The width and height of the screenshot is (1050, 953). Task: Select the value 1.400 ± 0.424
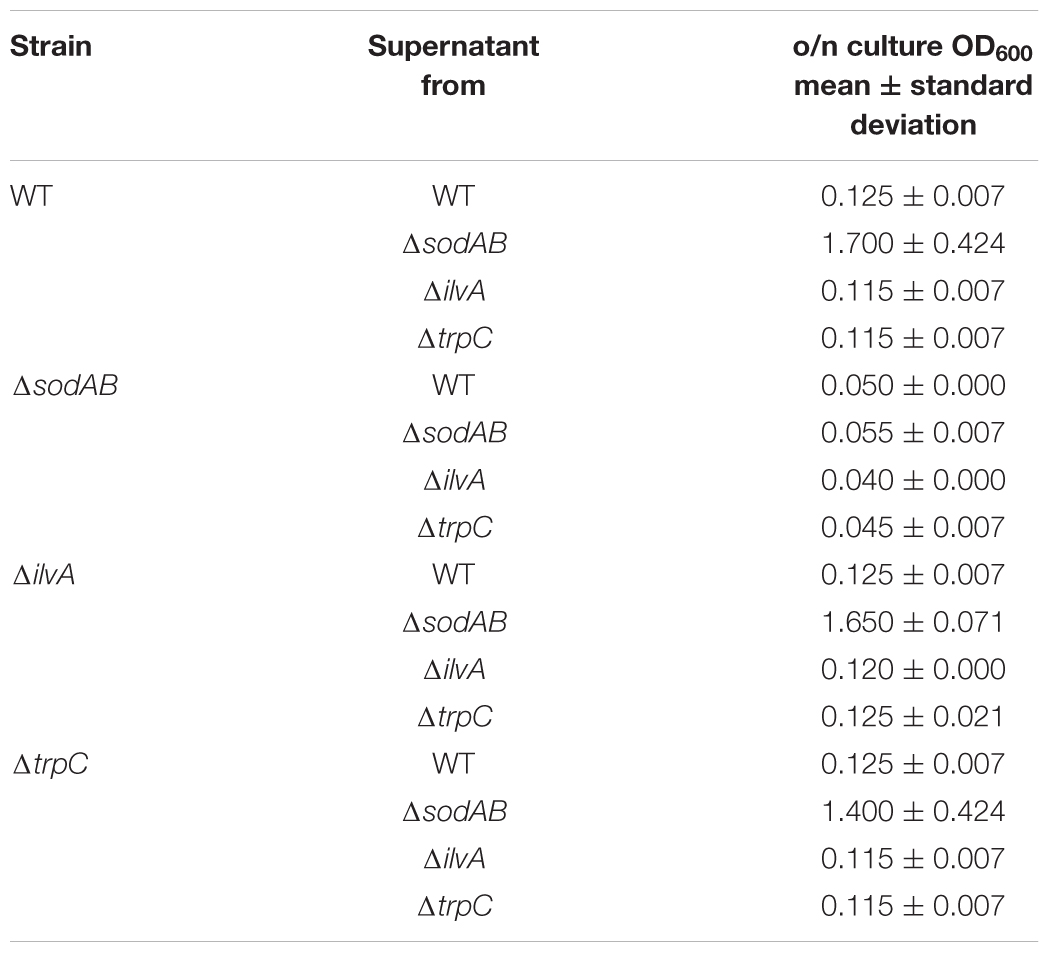click(913, 812)
